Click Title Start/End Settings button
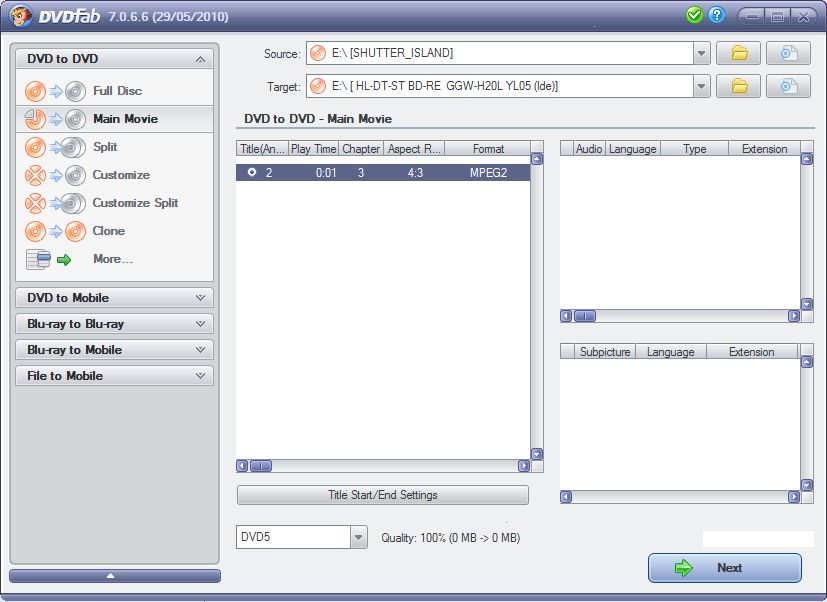Viewport: 827px width, 602px height. click(383, 495)
